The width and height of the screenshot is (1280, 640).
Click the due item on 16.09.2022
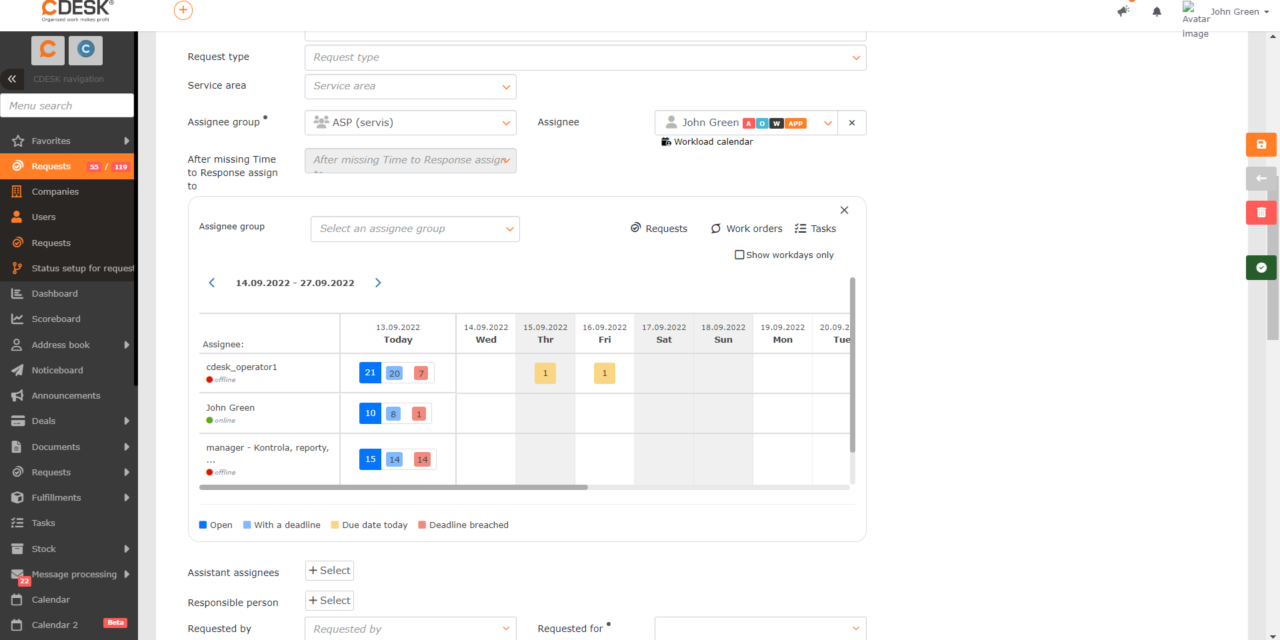click(604, 373)
